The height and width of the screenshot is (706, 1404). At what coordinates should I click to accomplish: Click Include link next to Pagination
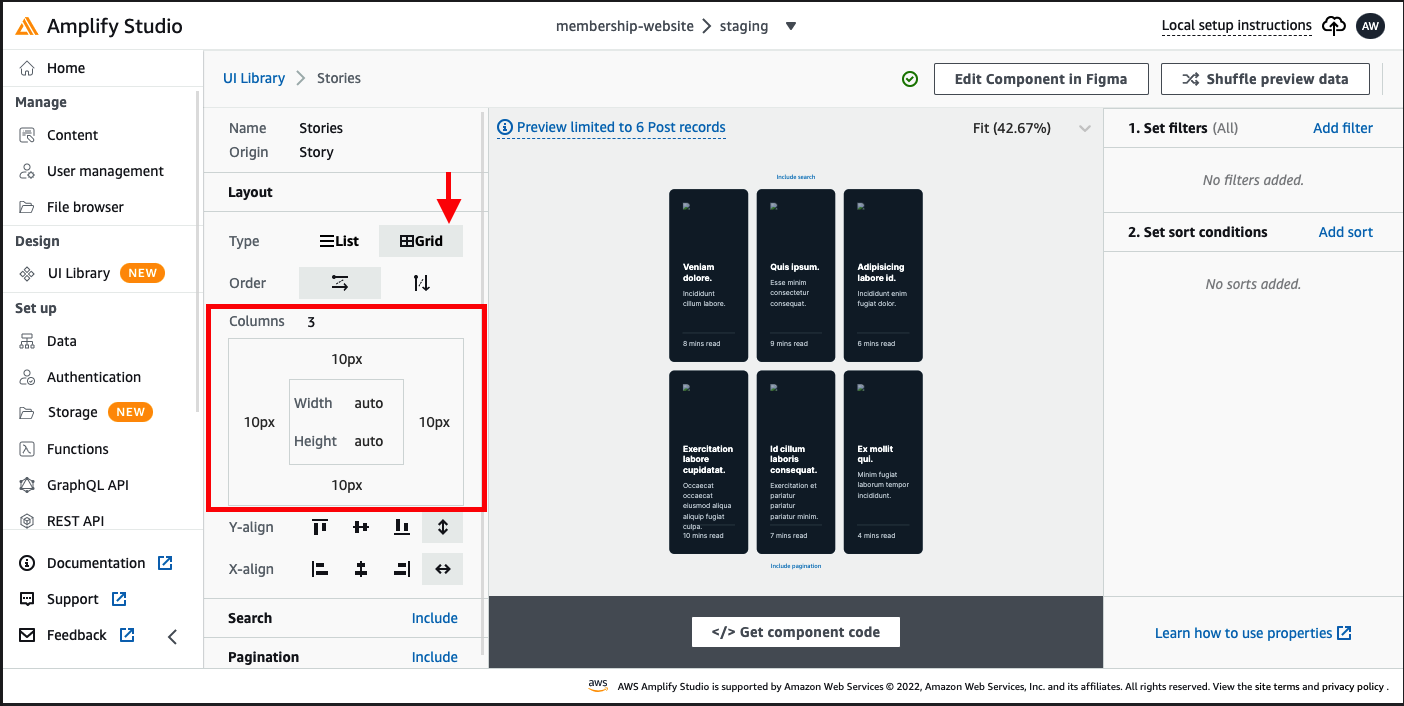(434, 657)
